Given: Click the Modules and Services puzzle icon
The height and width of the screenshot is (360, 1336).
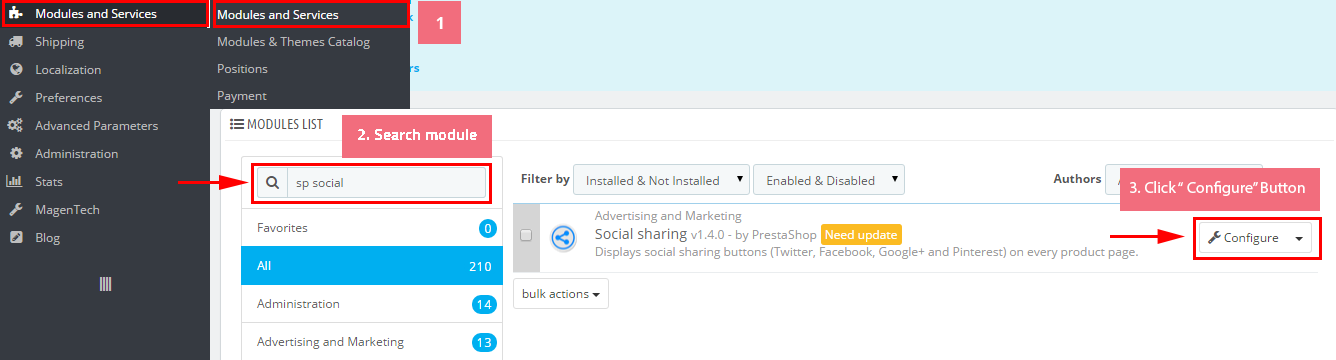Looking at the screenshot, I should pyautogui.click(x=15, y=14).
